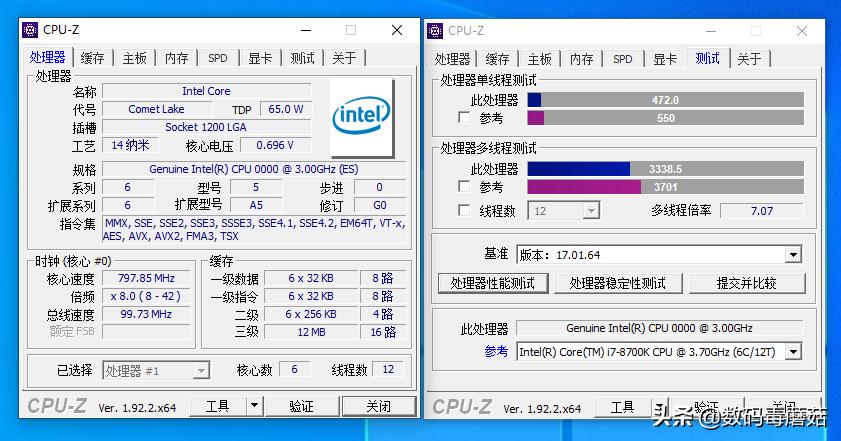Click 工具 button in left window
The height and width of the screenshot is (441, 841).
pyautogui.click(x=218, y=406)
